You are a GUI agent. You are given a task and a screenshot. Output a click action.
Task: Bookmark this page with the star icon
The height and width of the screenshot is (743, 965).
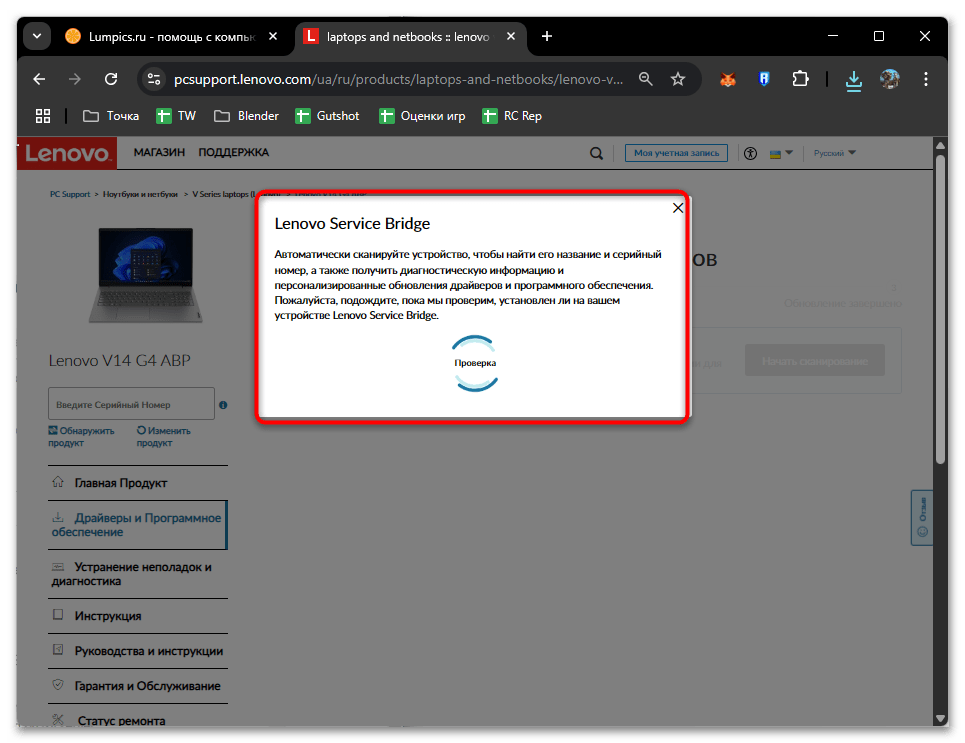[x=678, y=79]
